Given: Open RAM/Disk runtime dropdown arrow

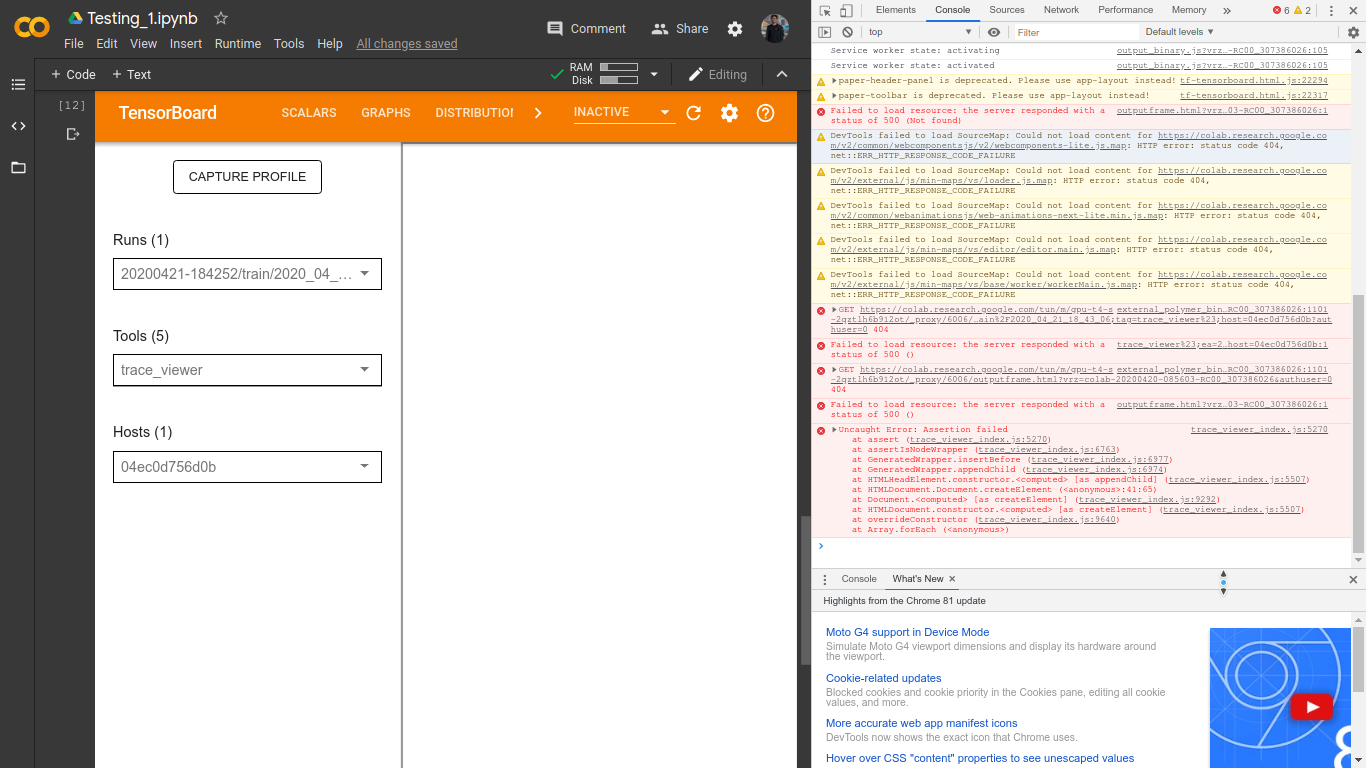Looking at the screenshot, I should 654,74.
